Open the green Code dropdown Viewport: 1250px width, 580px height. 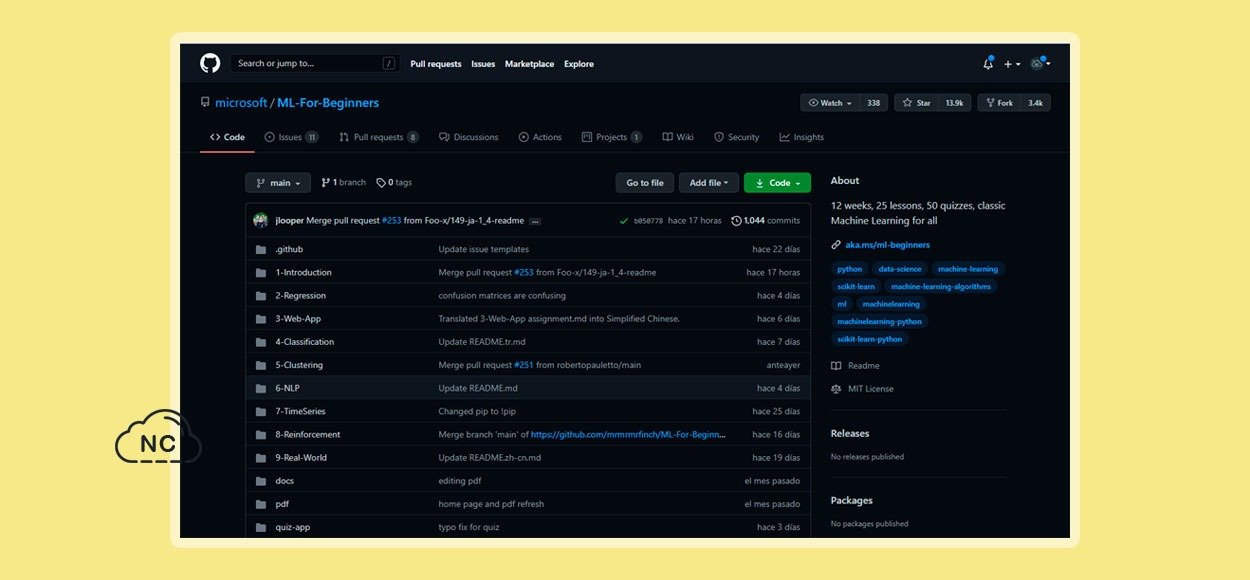tap(777, 183)
